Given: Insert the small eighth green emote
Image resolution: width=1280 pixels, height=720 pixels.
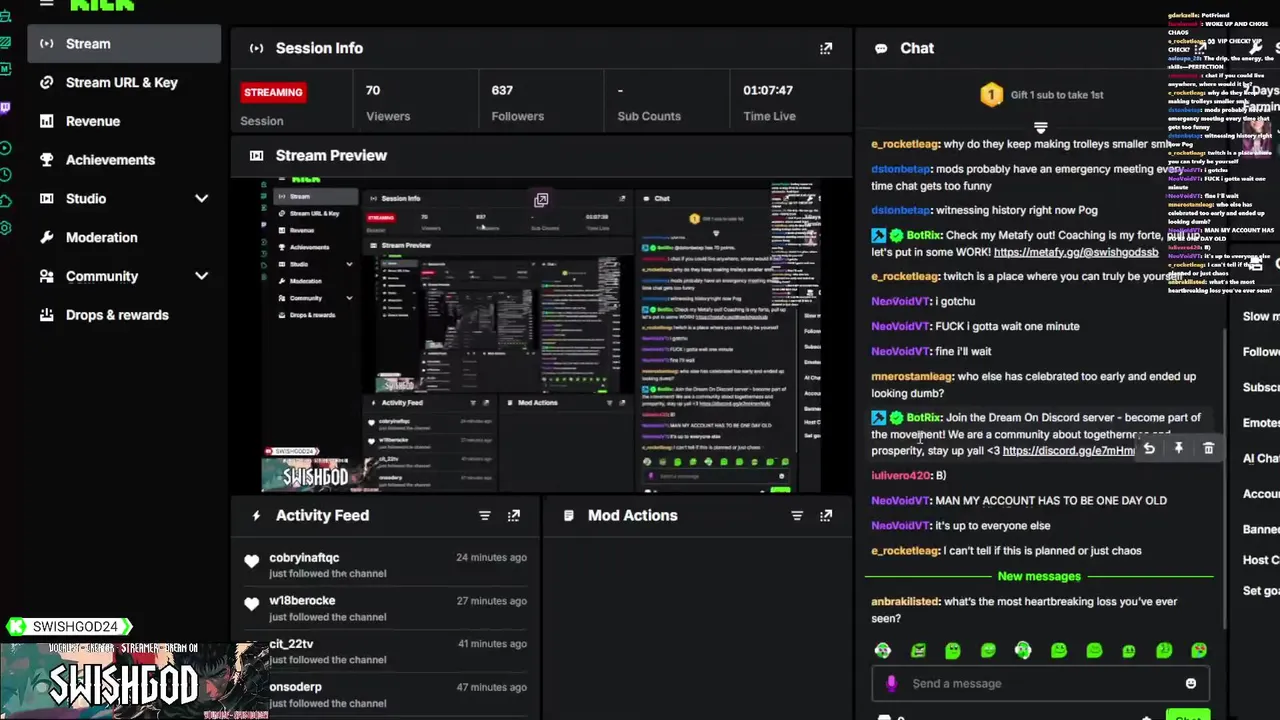Looking at the screenshot, I should 1129,650.
